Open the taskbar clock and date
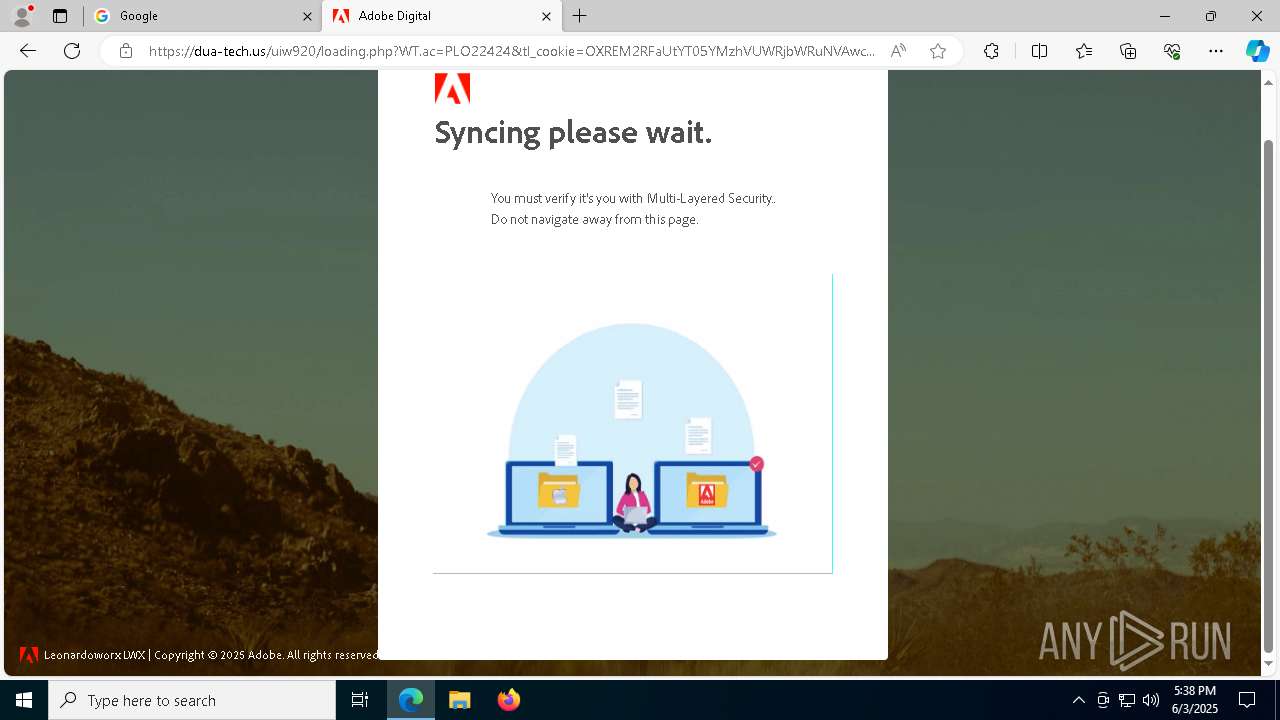Screen dimensions: 1280x720 point(1195,700)
